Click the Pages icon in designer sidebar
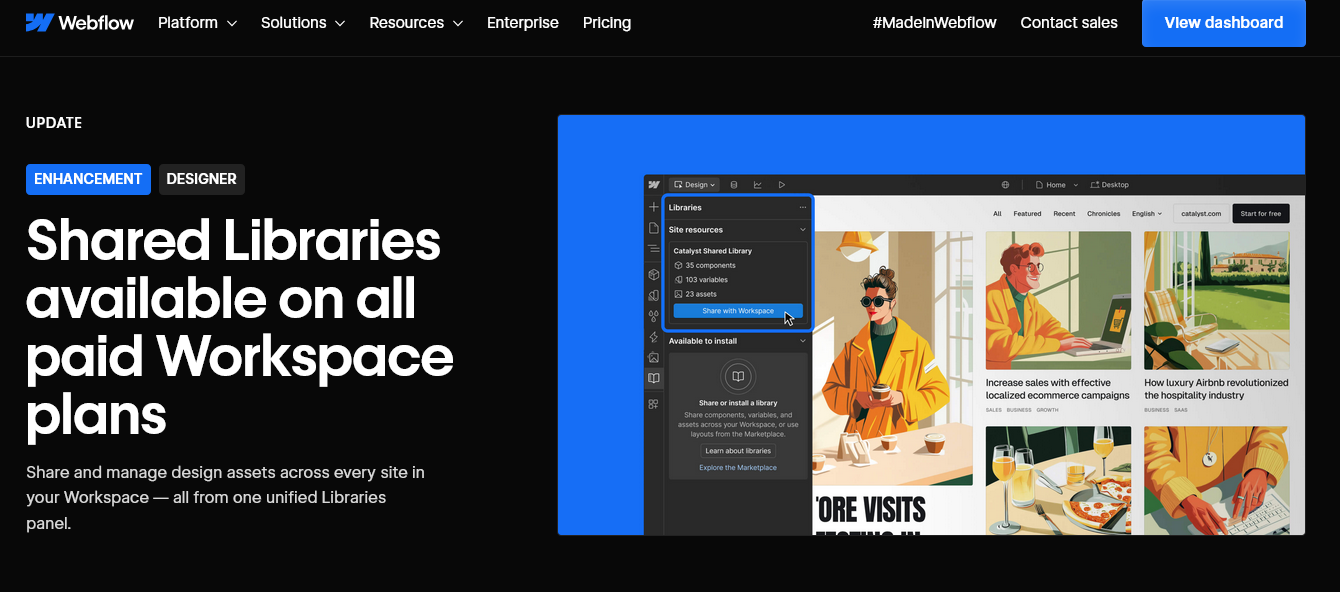This screenshot has height=592, width=1340. point(654,228)
